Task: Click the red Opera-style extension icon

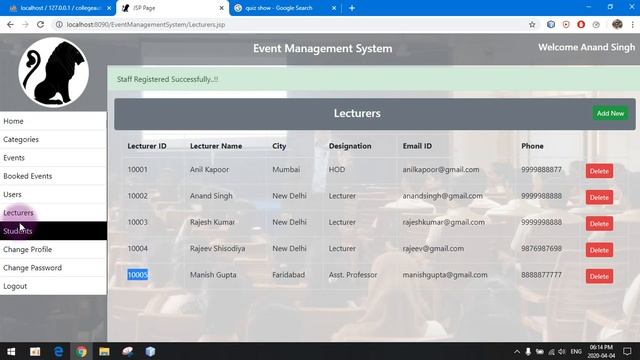Action: point(581,24)
